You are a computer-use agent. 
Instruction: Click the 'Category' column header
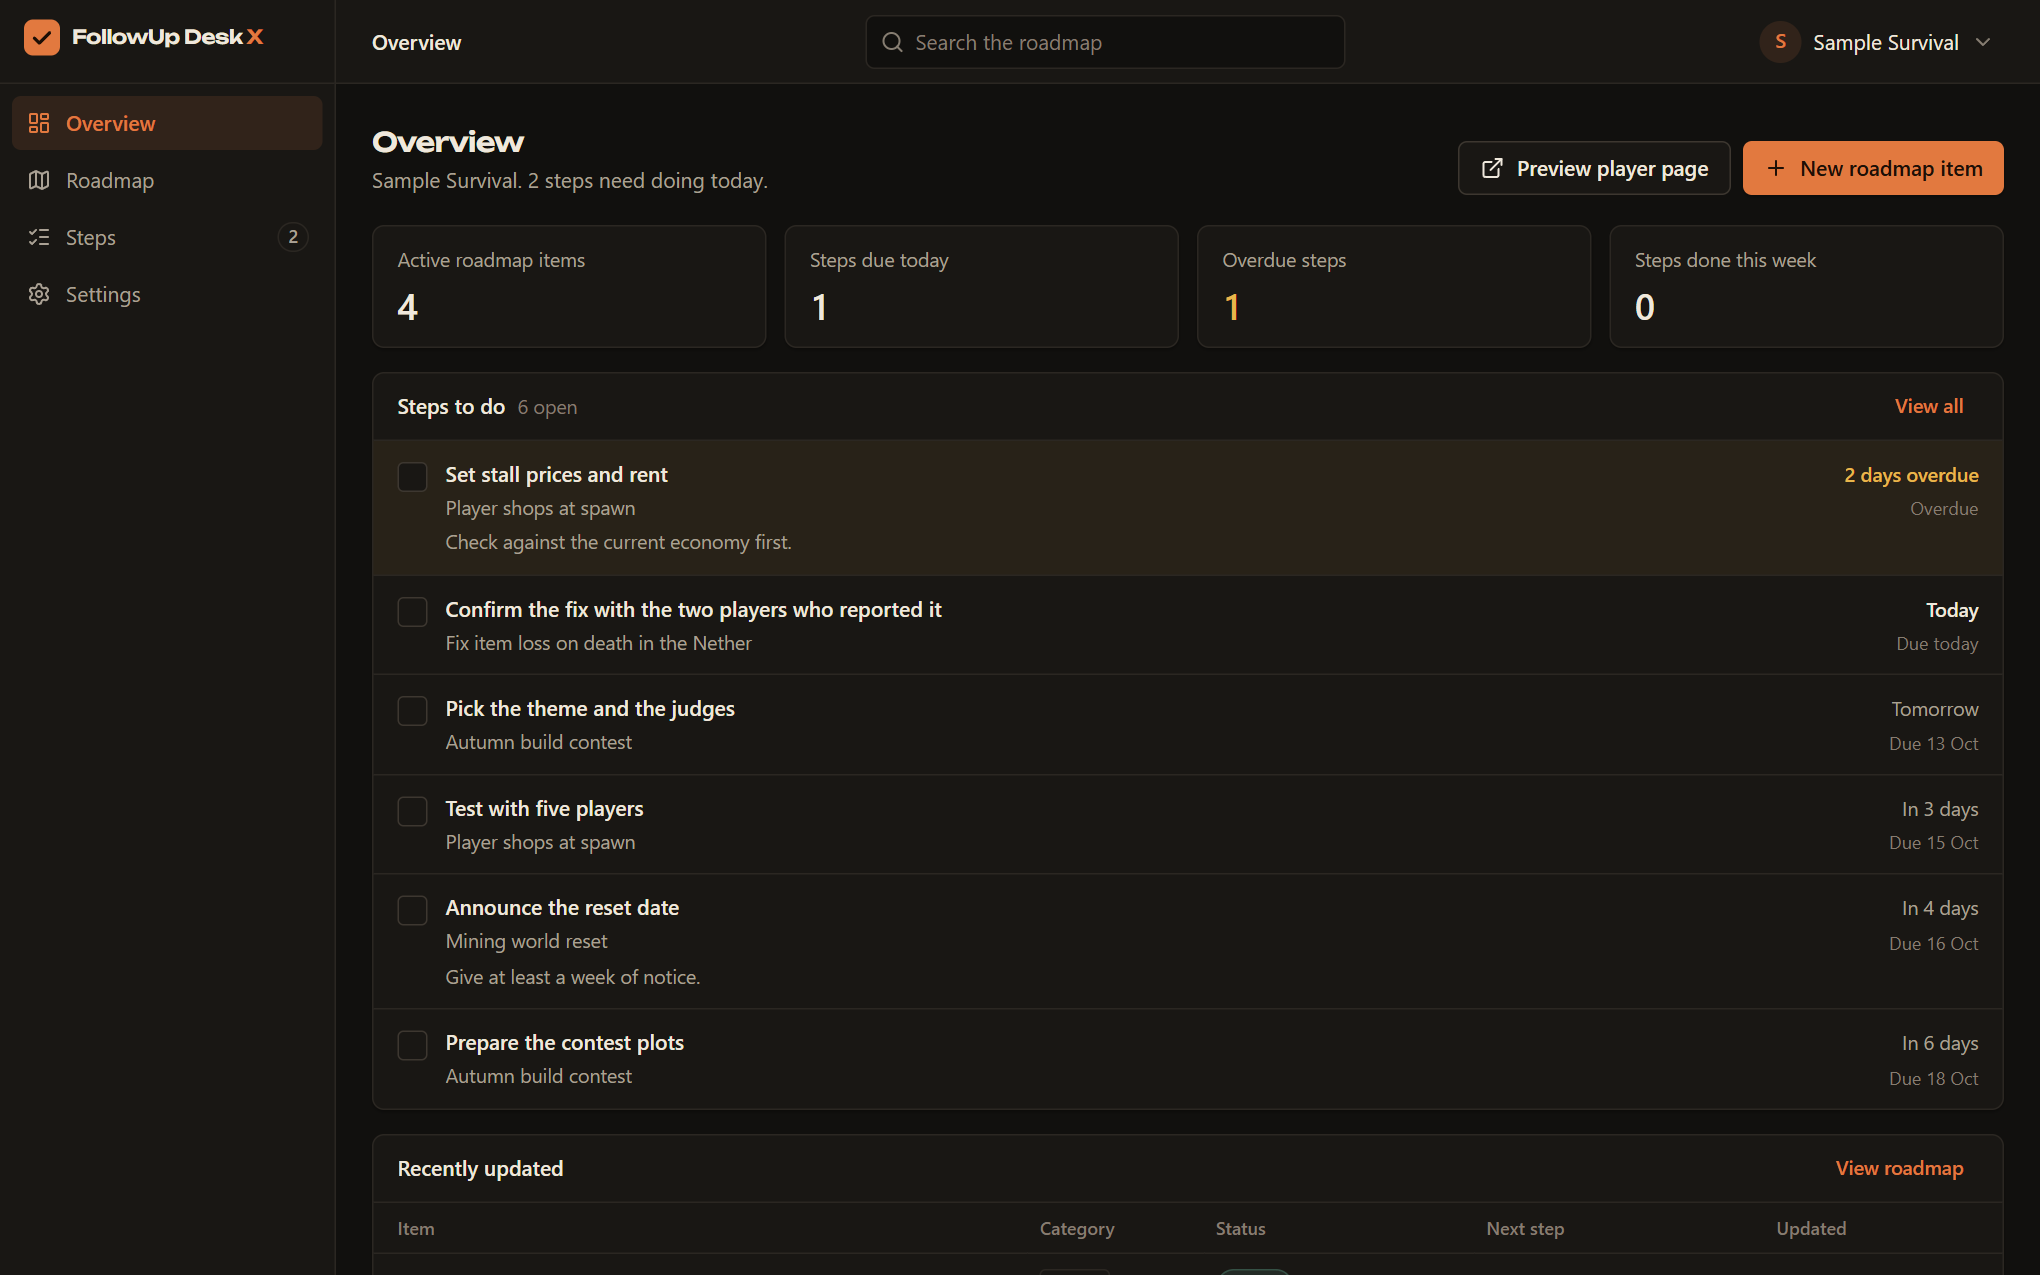(1076, 1228)
